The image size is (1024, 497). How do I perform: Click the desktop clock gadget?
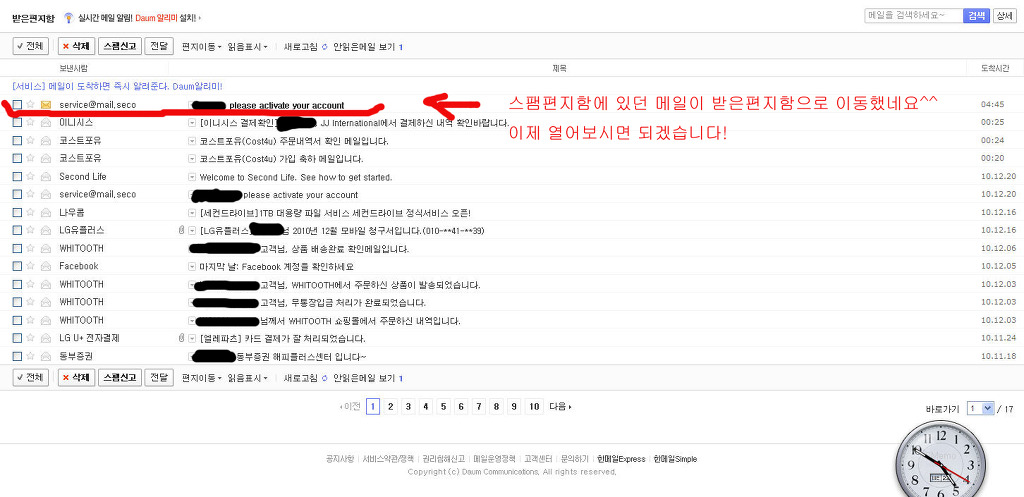tap(938, 460)
